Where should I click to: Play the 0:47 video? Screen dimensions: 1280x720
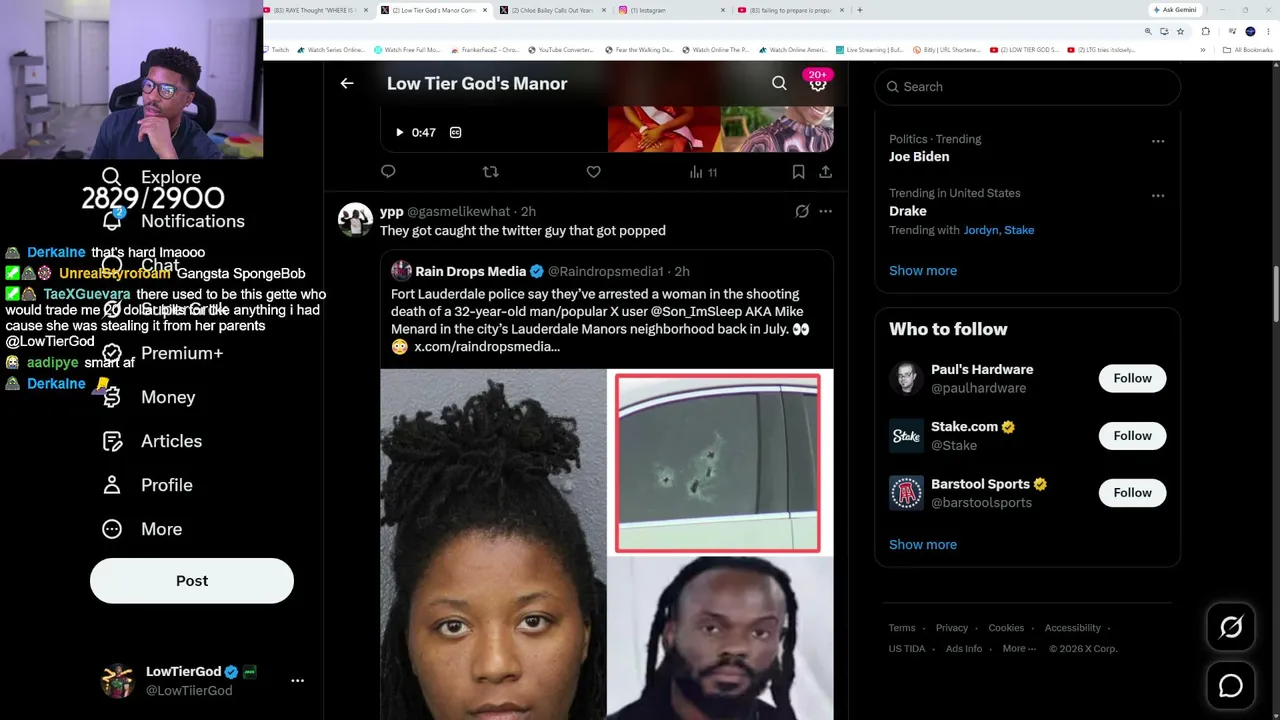point(399,132)
